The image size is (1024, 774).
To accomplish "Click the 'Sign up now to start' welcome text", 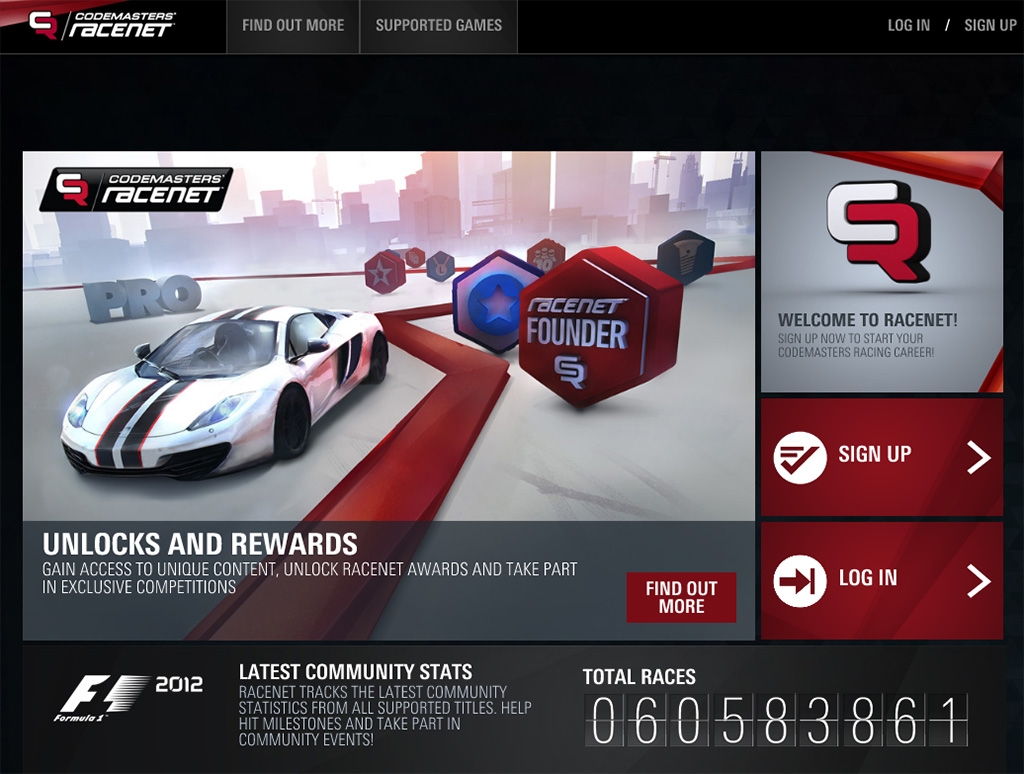I will pos(856,345).
